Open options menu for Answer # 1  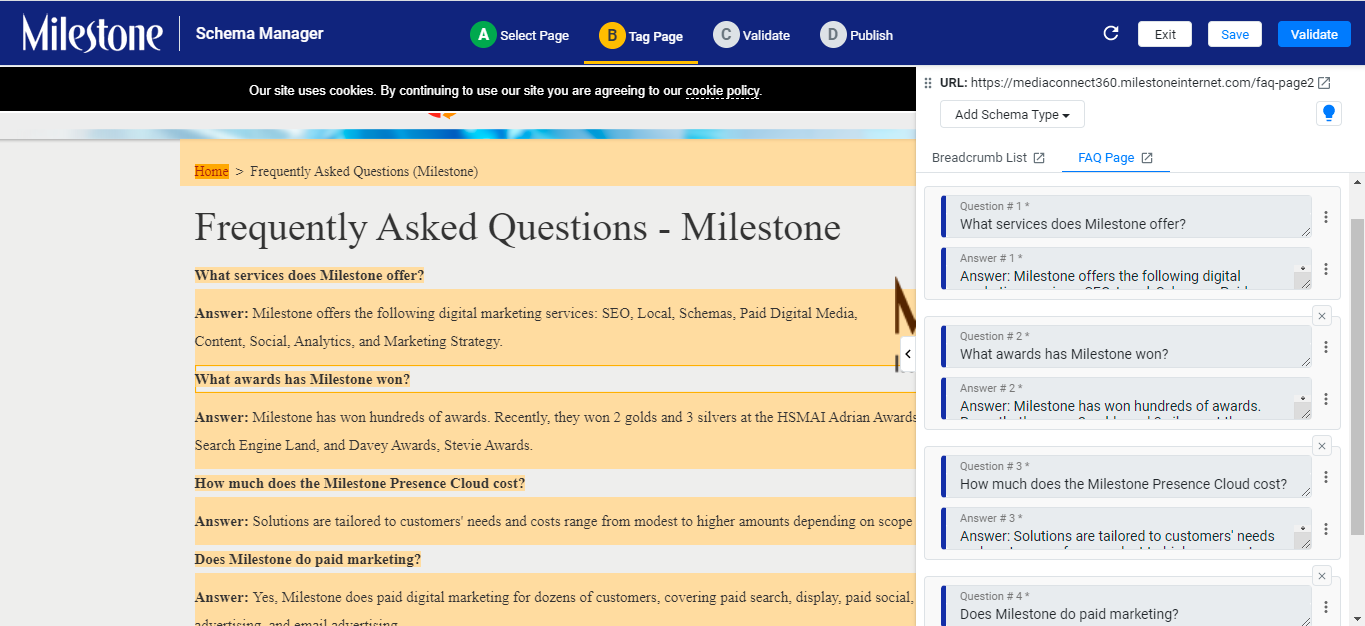coord(1326,269)
